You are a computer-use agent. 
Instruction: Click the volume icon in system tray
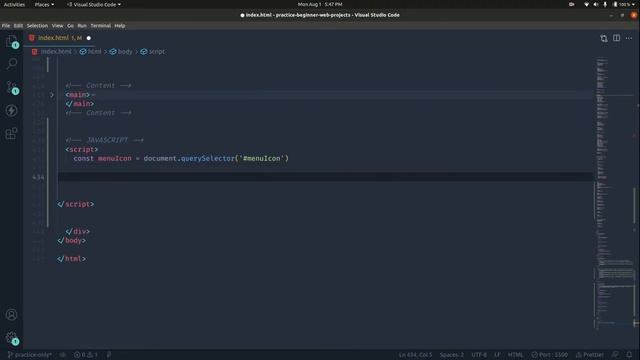(596, 4)
